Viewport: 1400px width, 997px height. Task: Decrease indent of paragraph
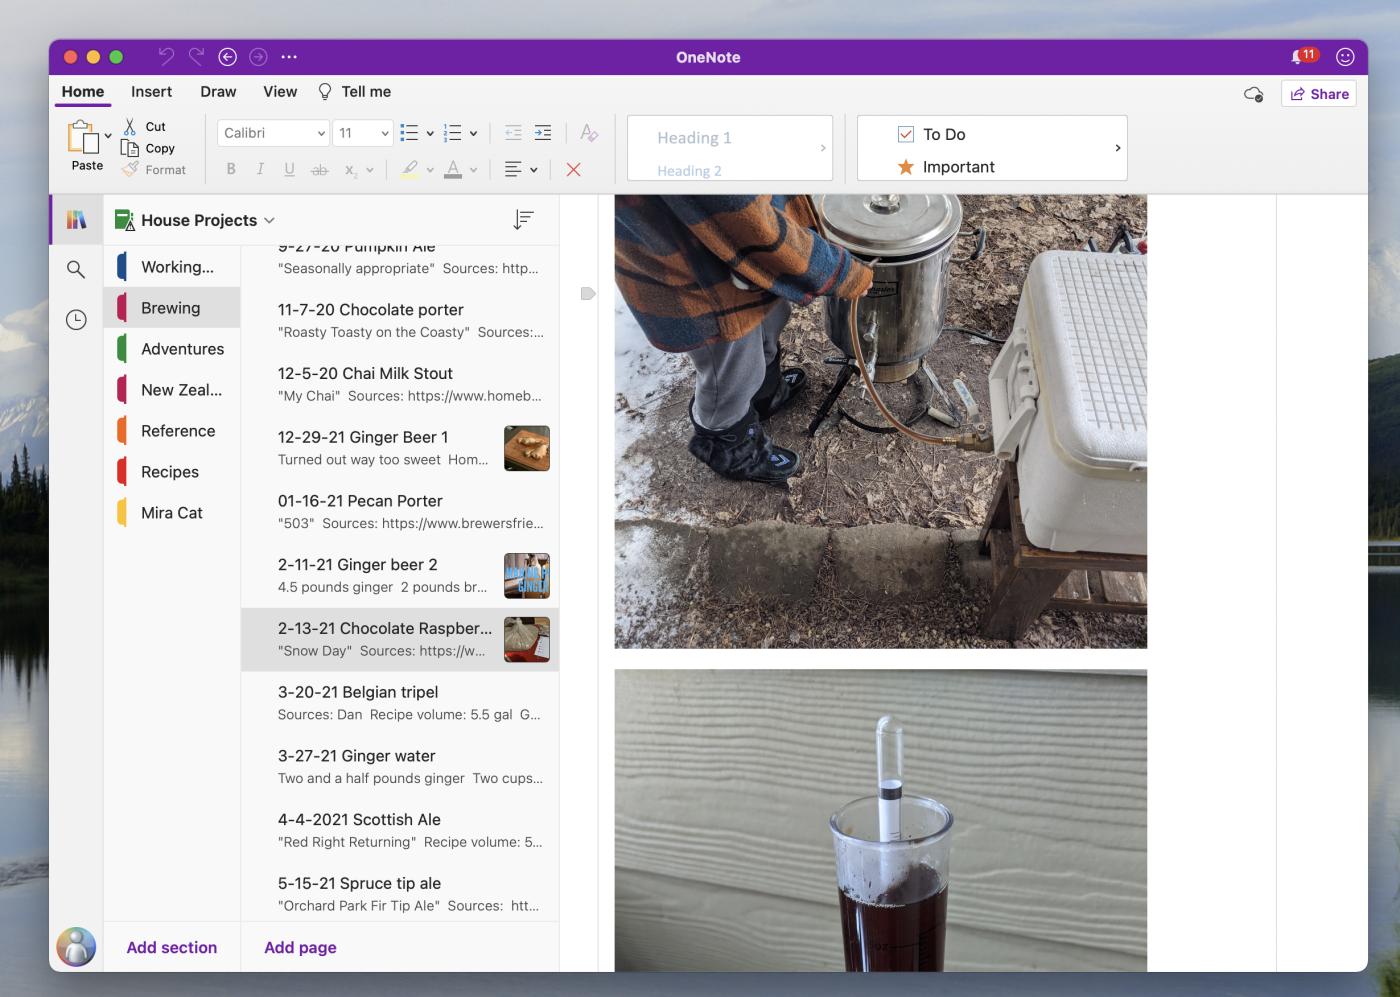pos(513,132)
